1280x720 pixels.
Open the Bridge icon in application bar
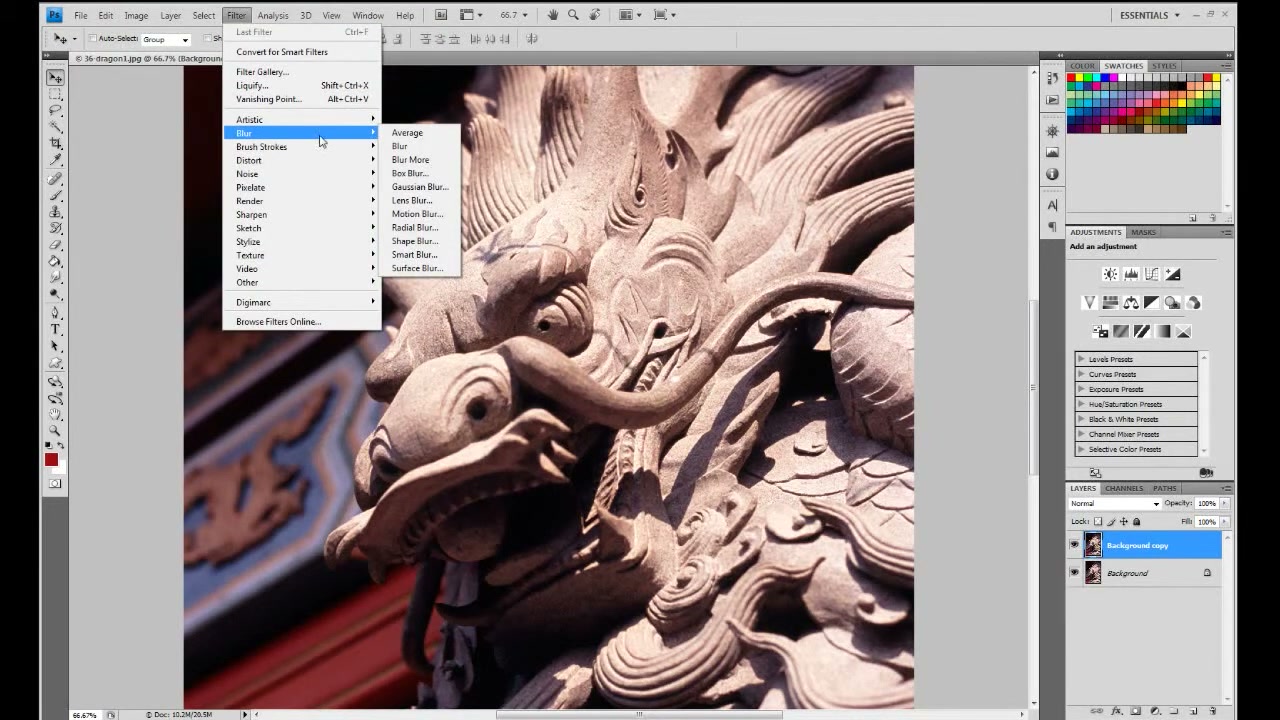[x=441, y=15]
